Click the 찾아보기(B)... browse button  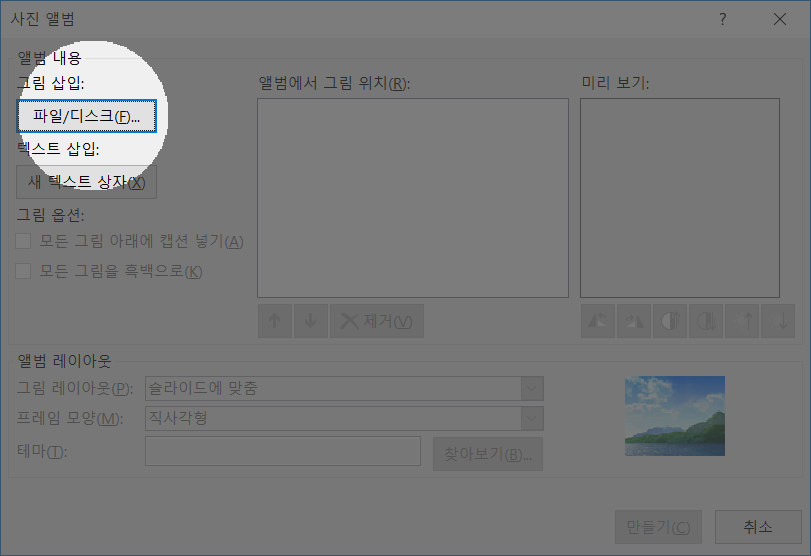point(488,454)
